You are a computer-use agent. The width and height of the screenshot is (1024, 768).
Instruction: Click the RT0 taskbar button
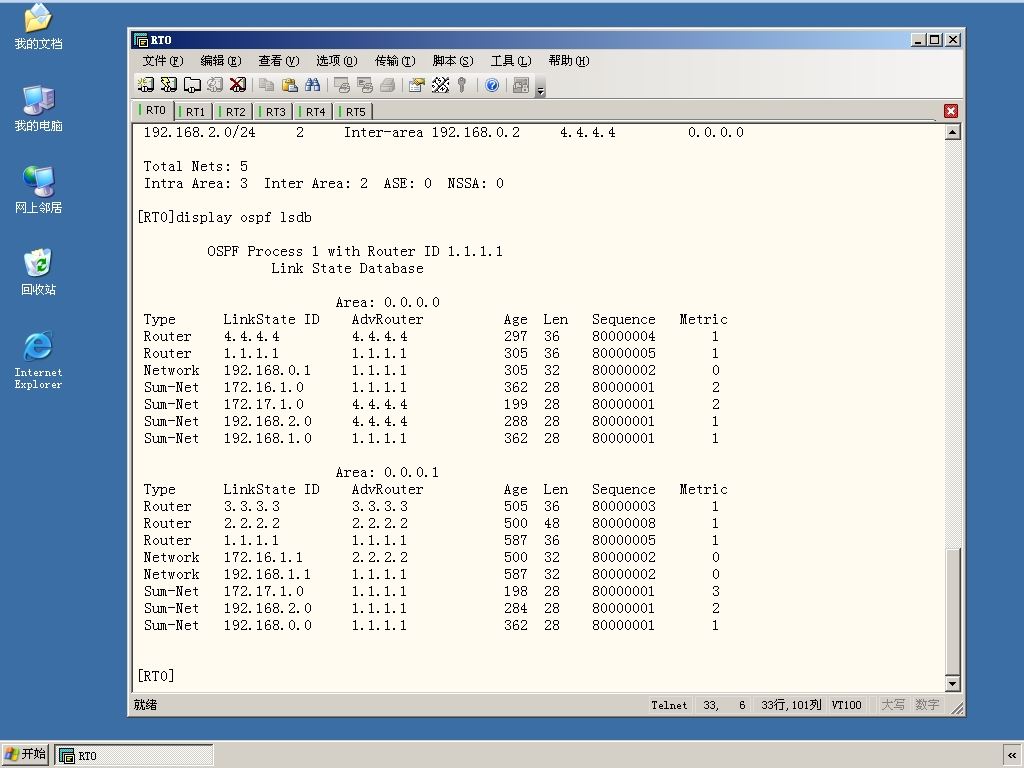click(134, 756)
